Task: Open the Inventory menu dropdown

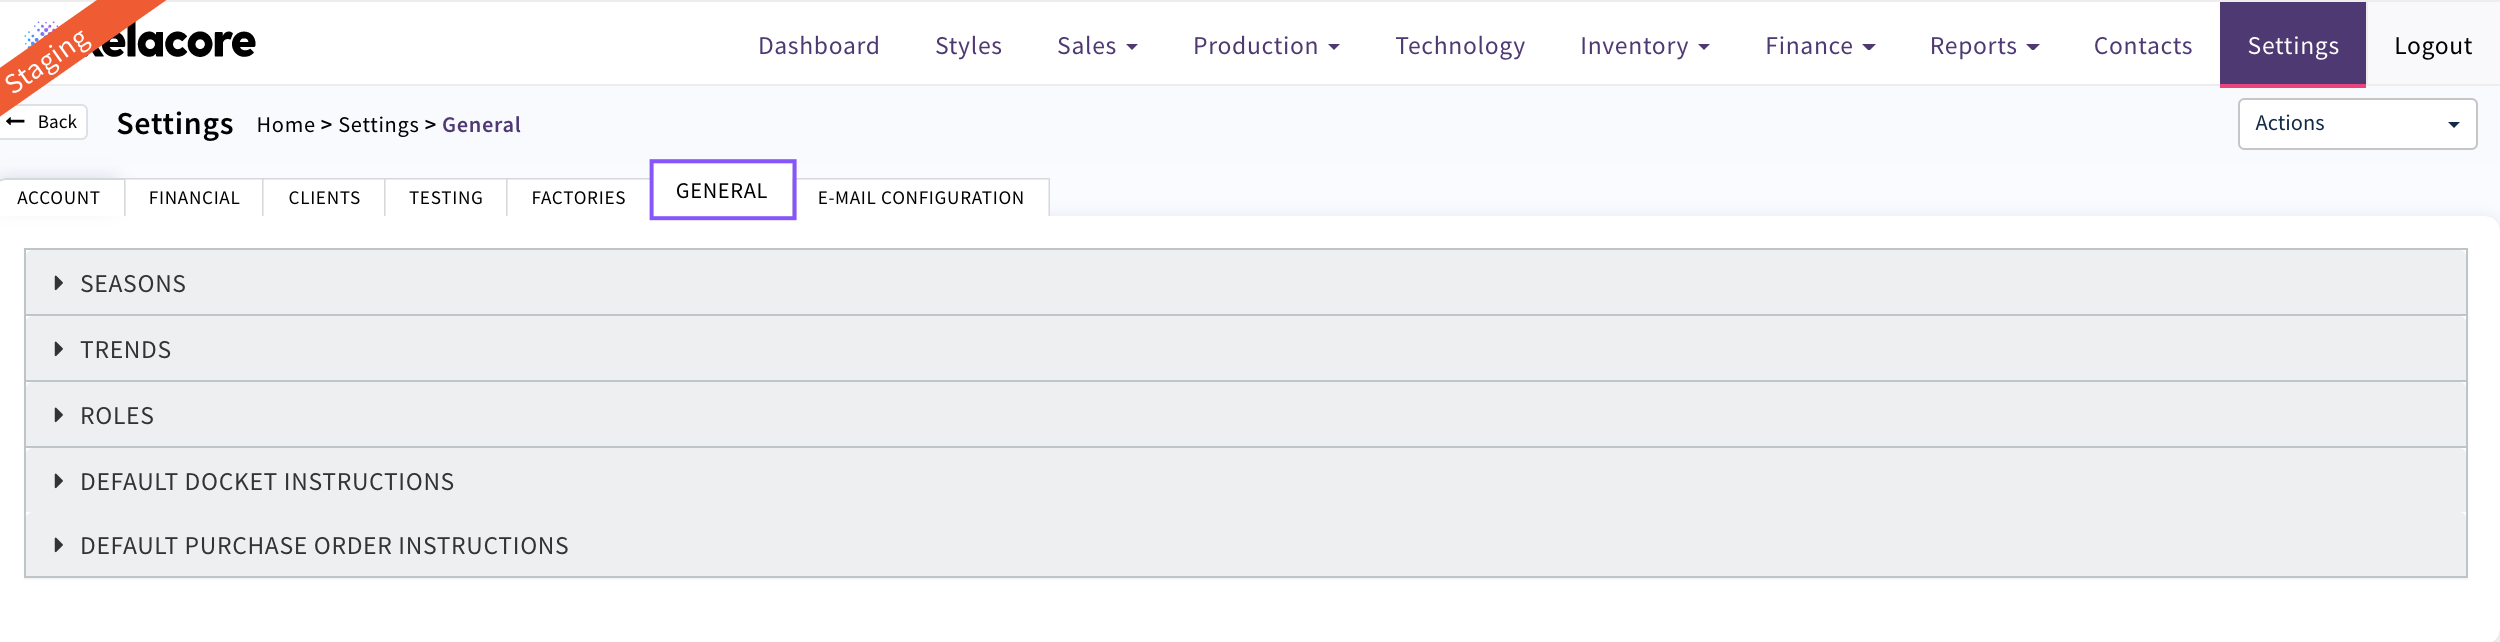Action: click(x=1644, y=46)
